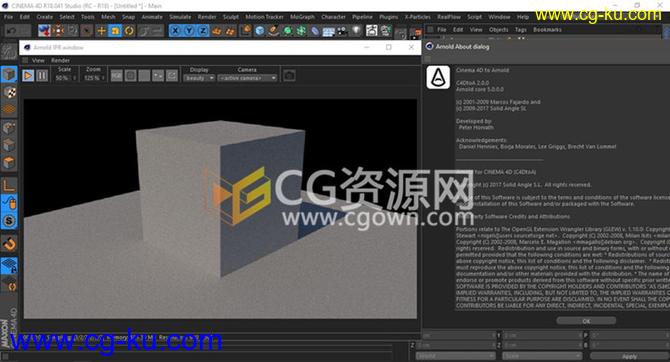Click the IPR Zoom 125% field

point(94,78)
